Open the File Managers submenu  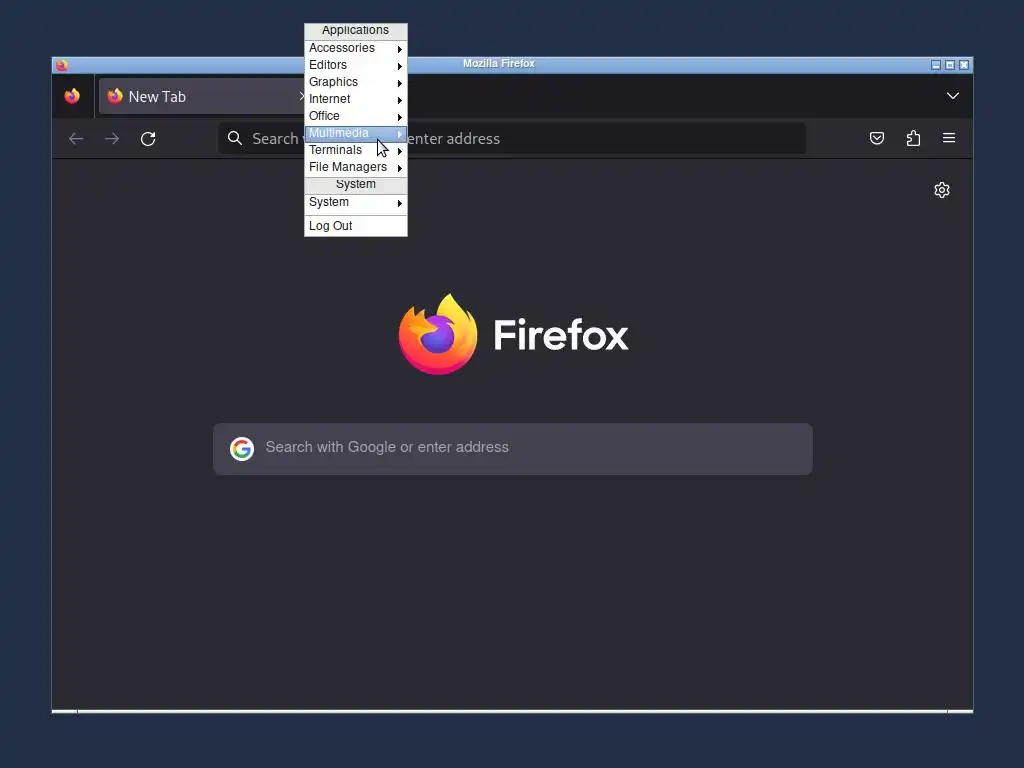point(355,167)
